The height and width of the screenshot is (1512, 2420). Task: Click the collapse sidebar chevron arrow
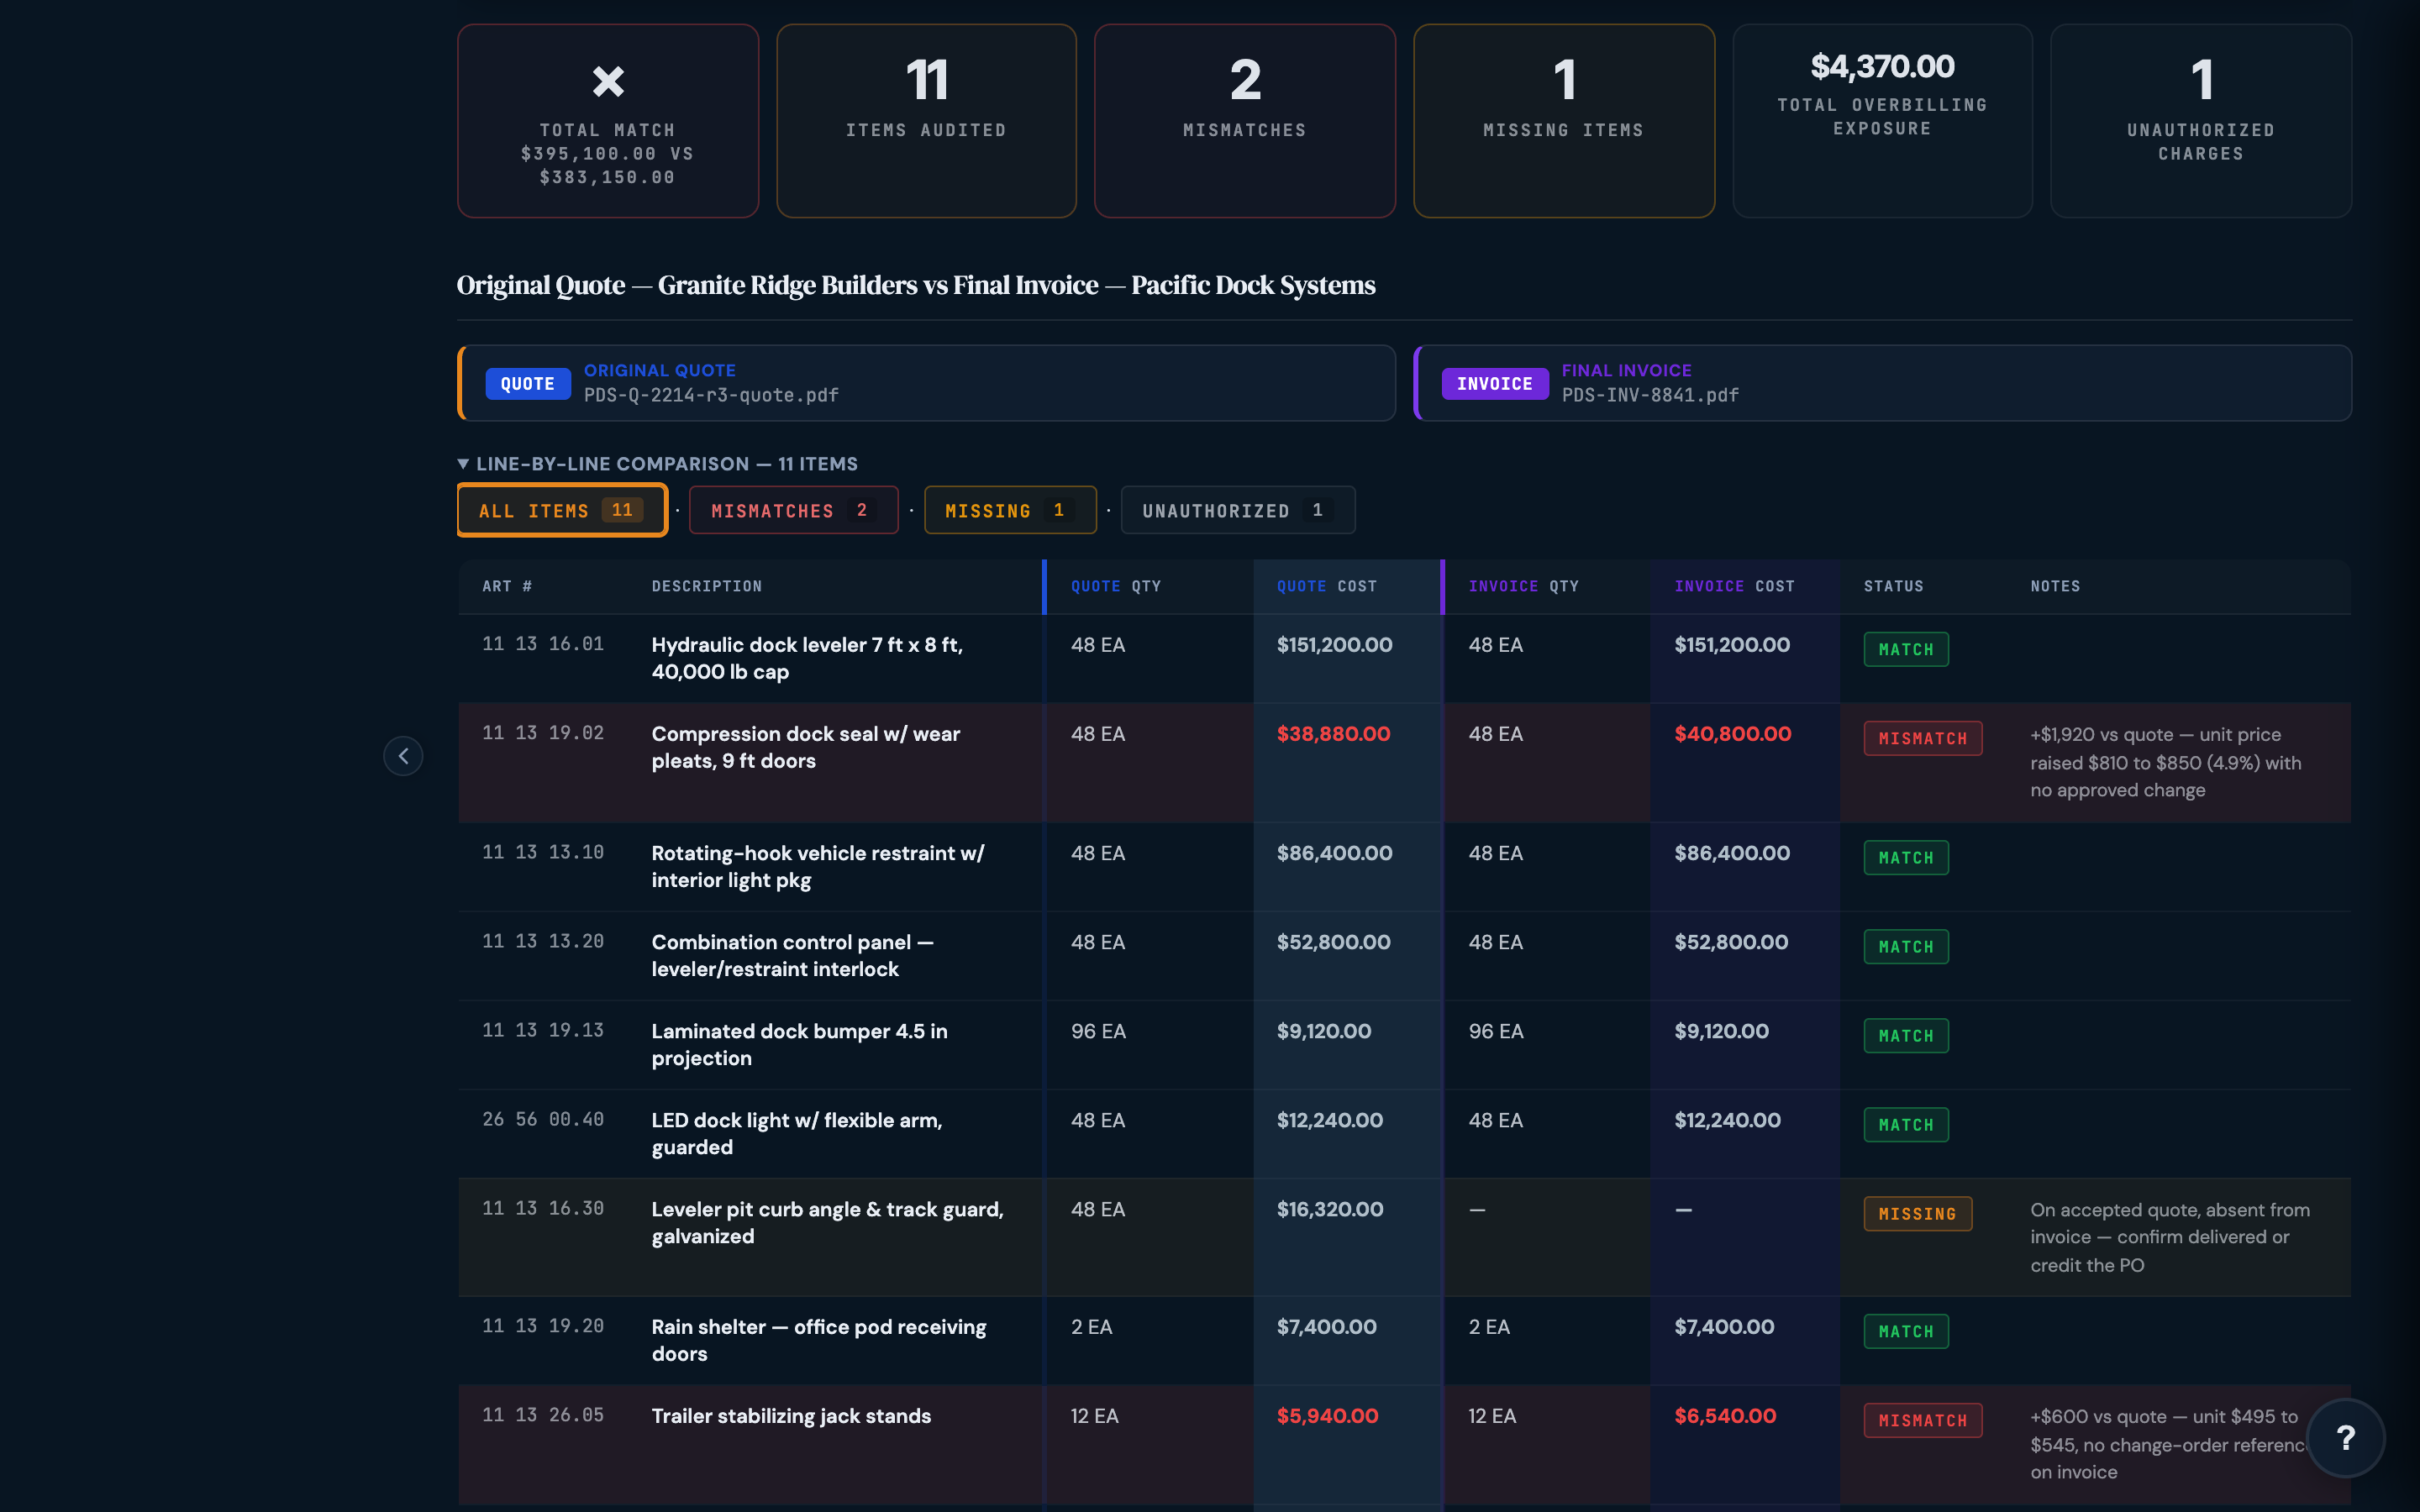pyautogui.click(x=403, y=756)
